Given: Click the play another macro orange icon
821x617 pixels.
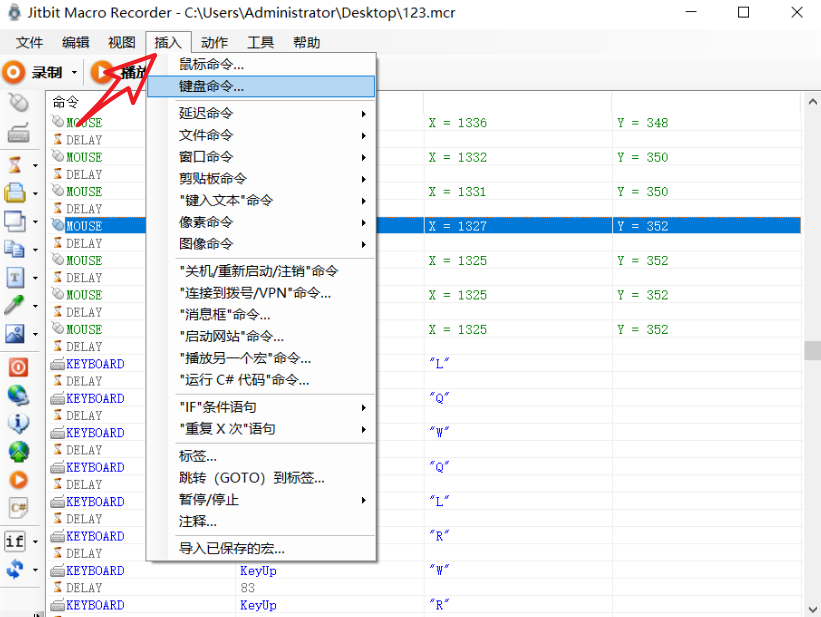Looking at the screenshot, I should [x=18, y=480].
